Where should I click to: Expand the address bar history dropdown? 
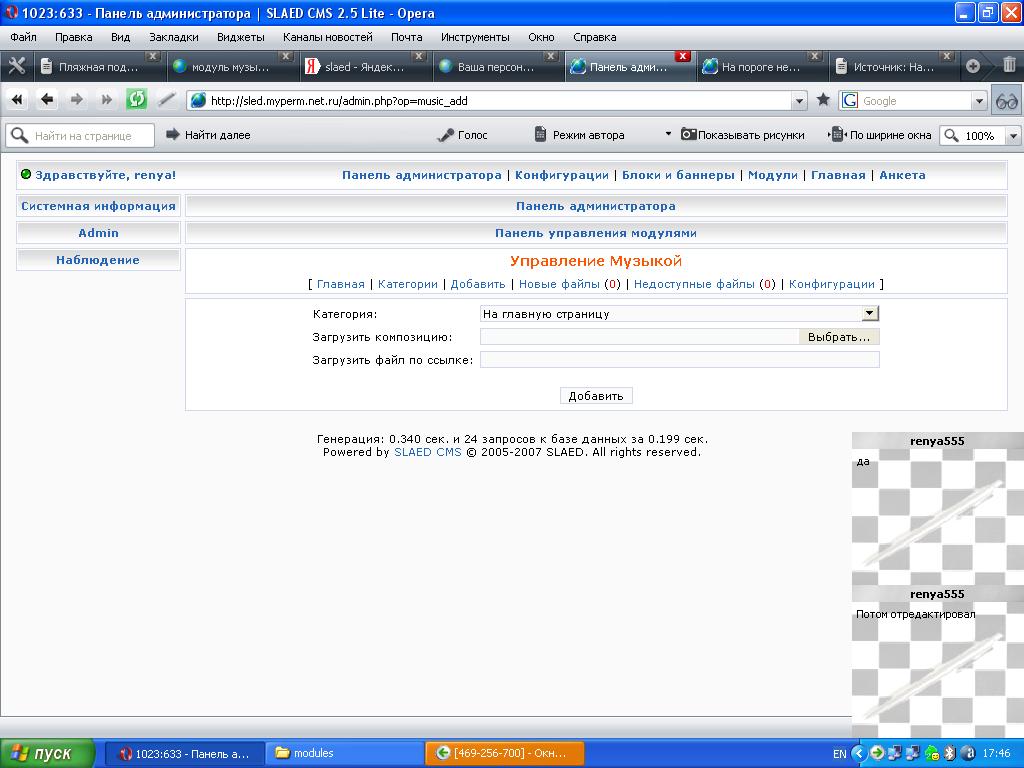coord(798,101)
